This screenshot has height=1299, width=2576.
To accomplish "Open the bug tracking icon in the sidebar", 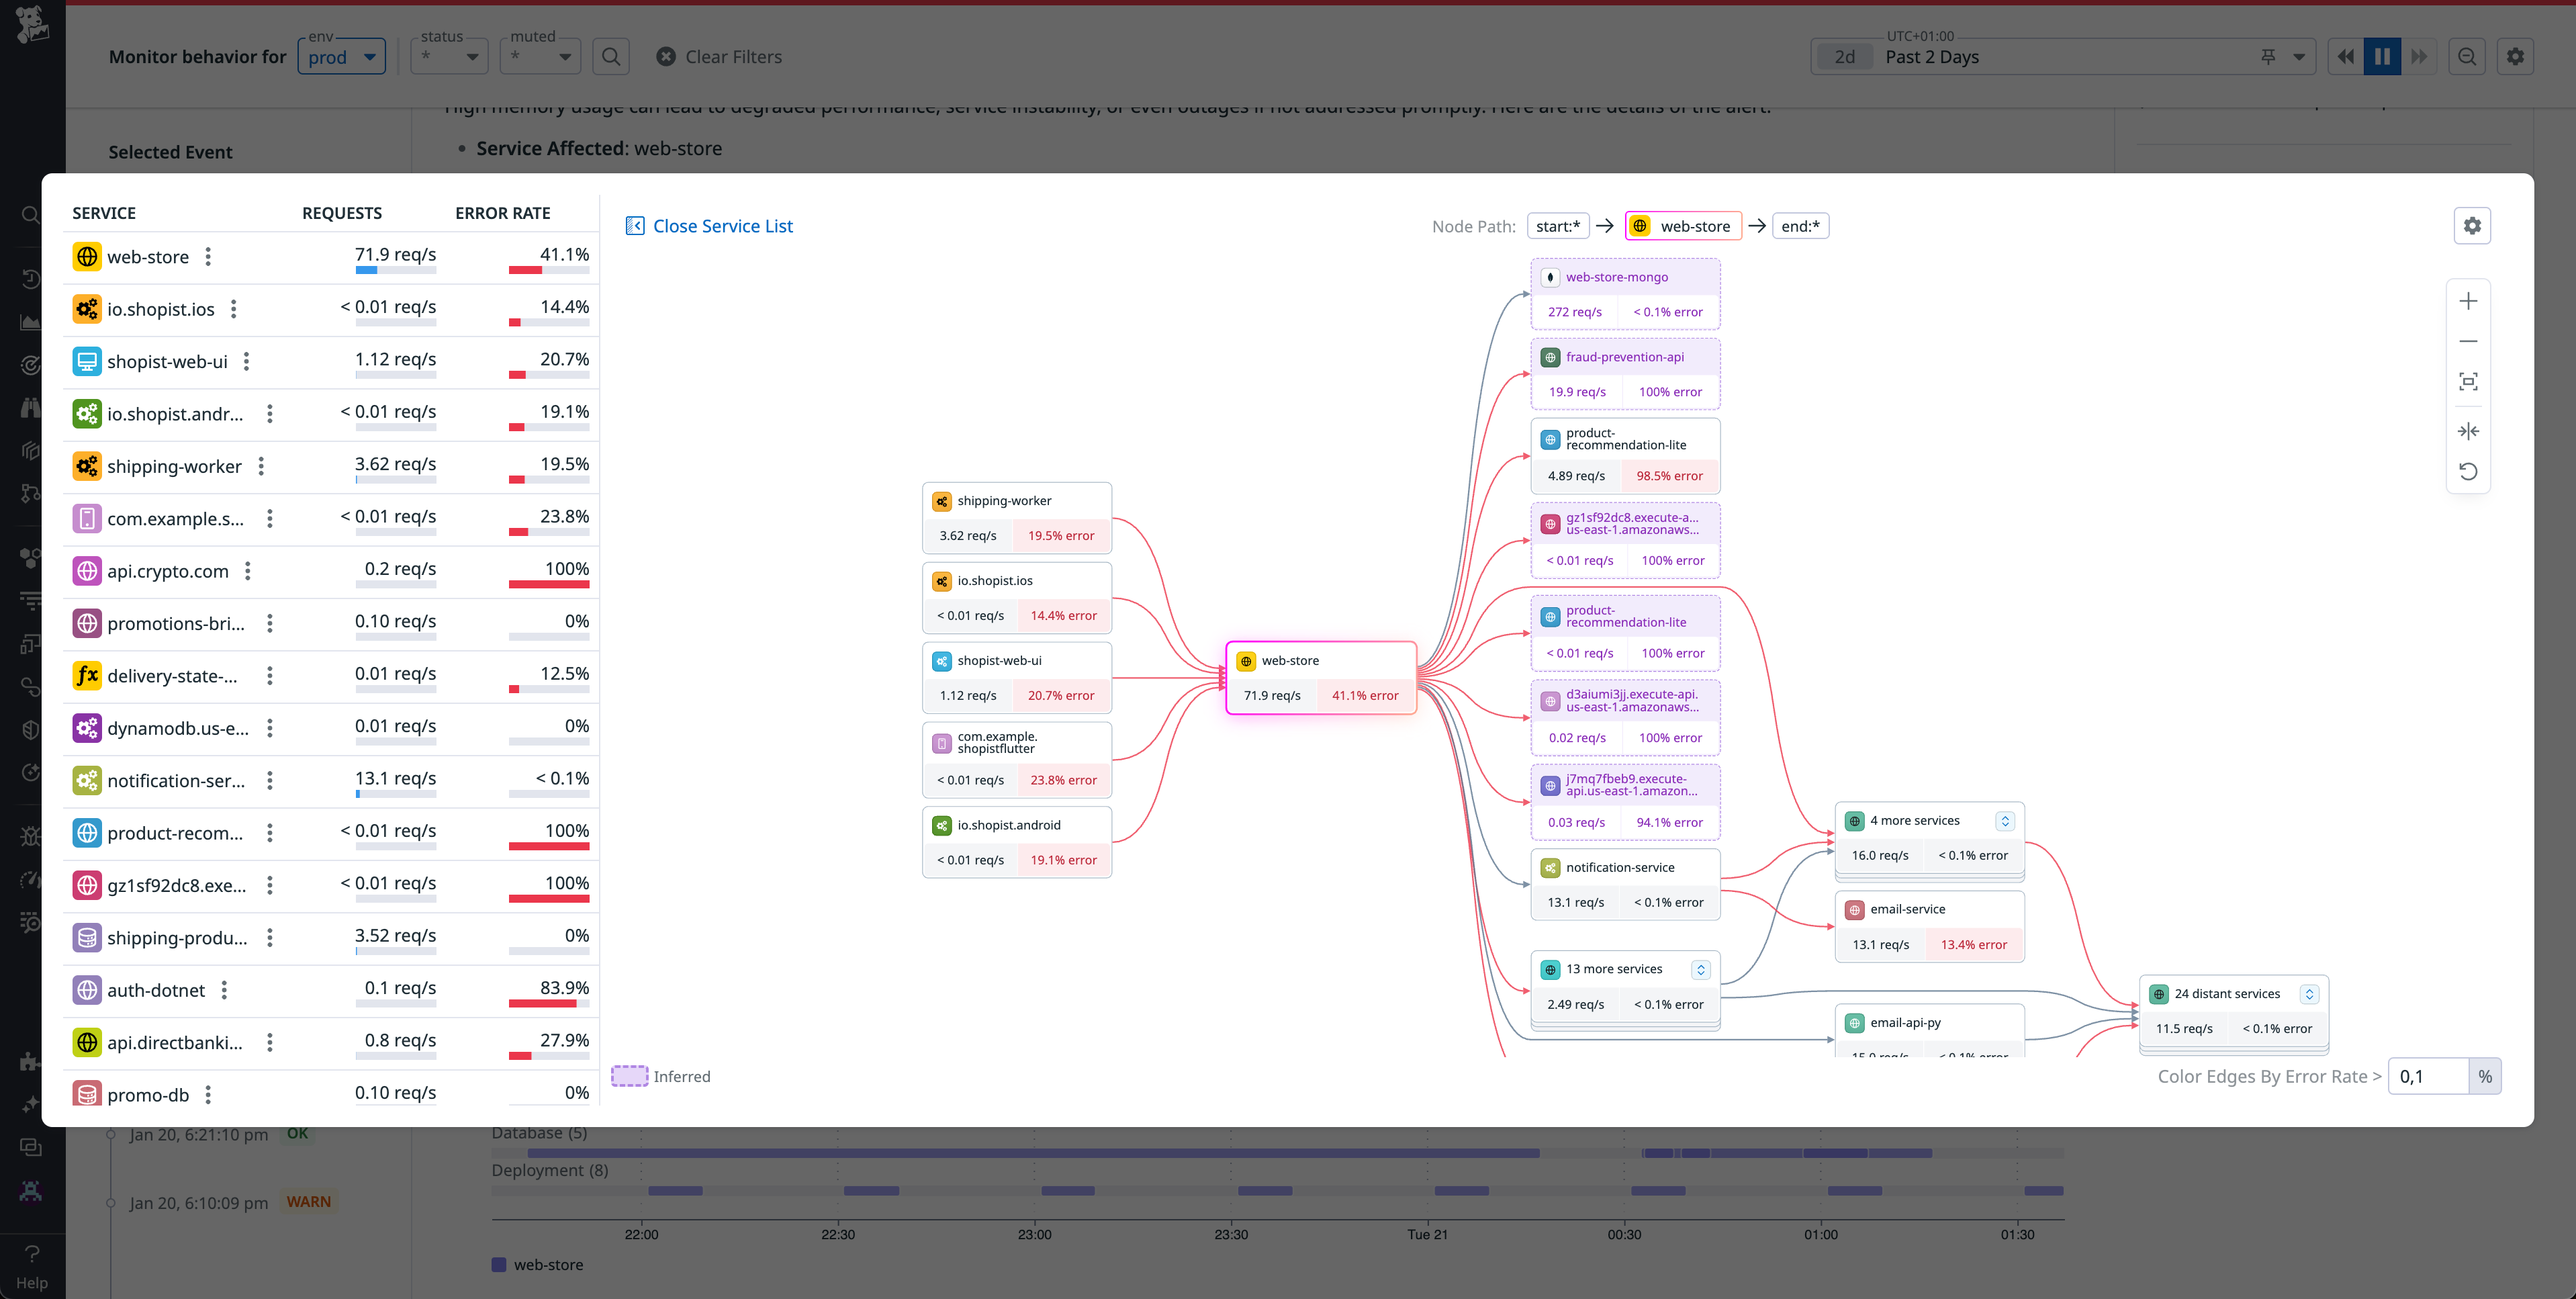I will pyautogui.click(x=31, y=836).
